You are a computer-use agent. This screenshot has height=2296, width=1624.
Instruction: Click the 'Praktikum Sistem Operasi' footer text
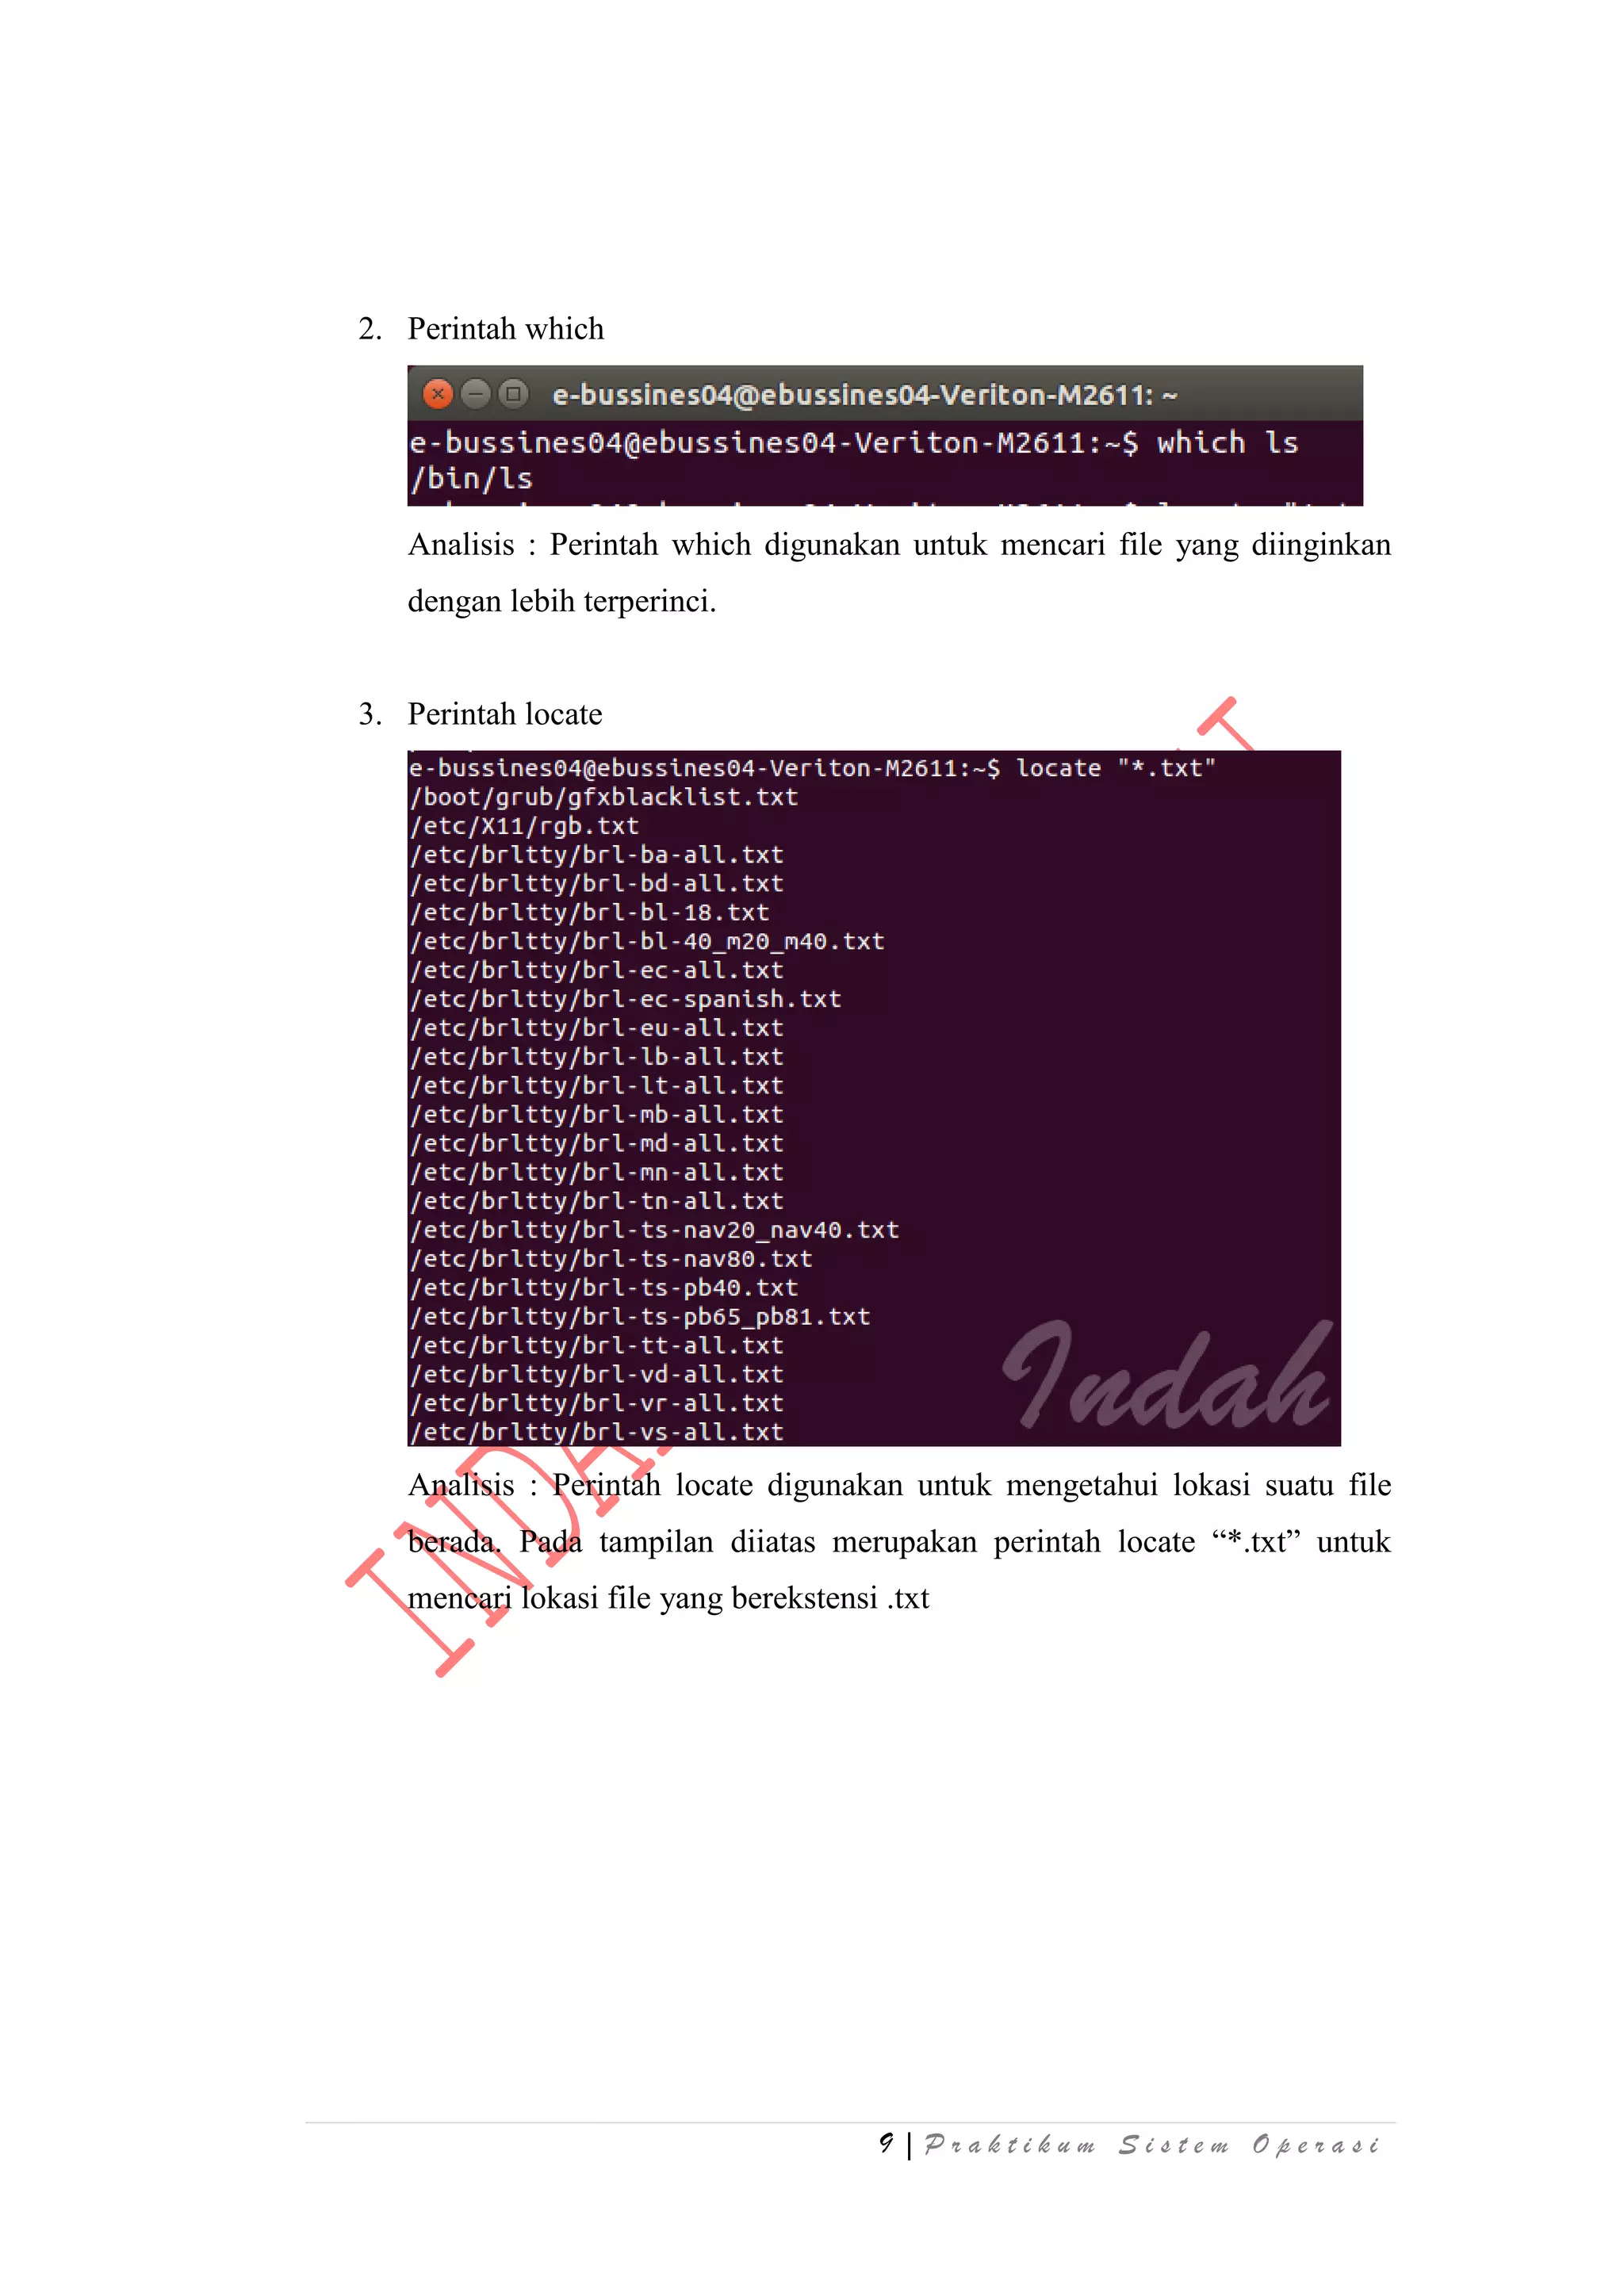point(1152,2145)
